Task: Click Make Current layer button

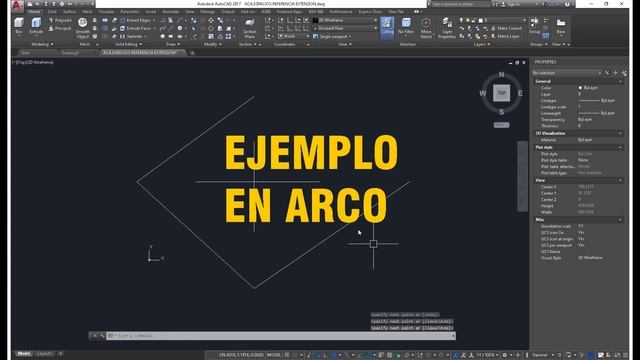Action: (x=506, y=28)
